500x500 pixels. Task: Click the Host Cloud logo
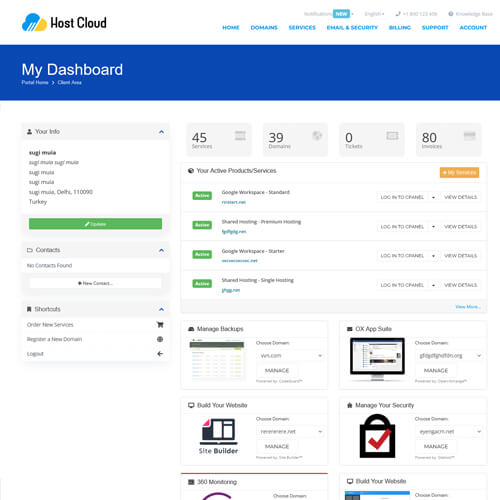click(x=64, y=23)
